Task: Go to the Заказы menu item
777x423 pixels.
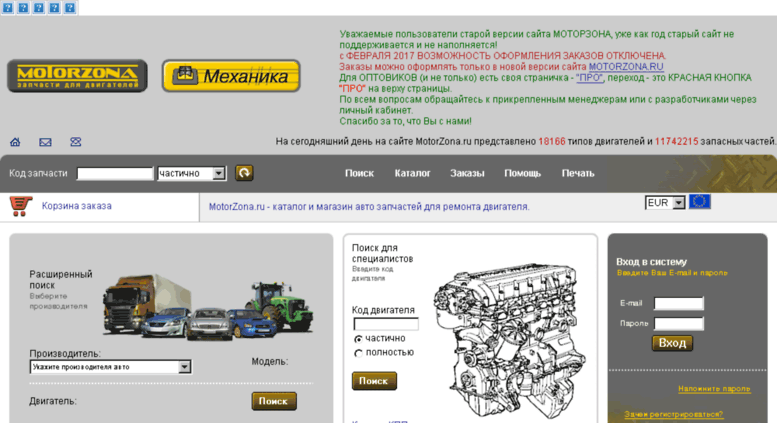Action: [x=467, y=173]
